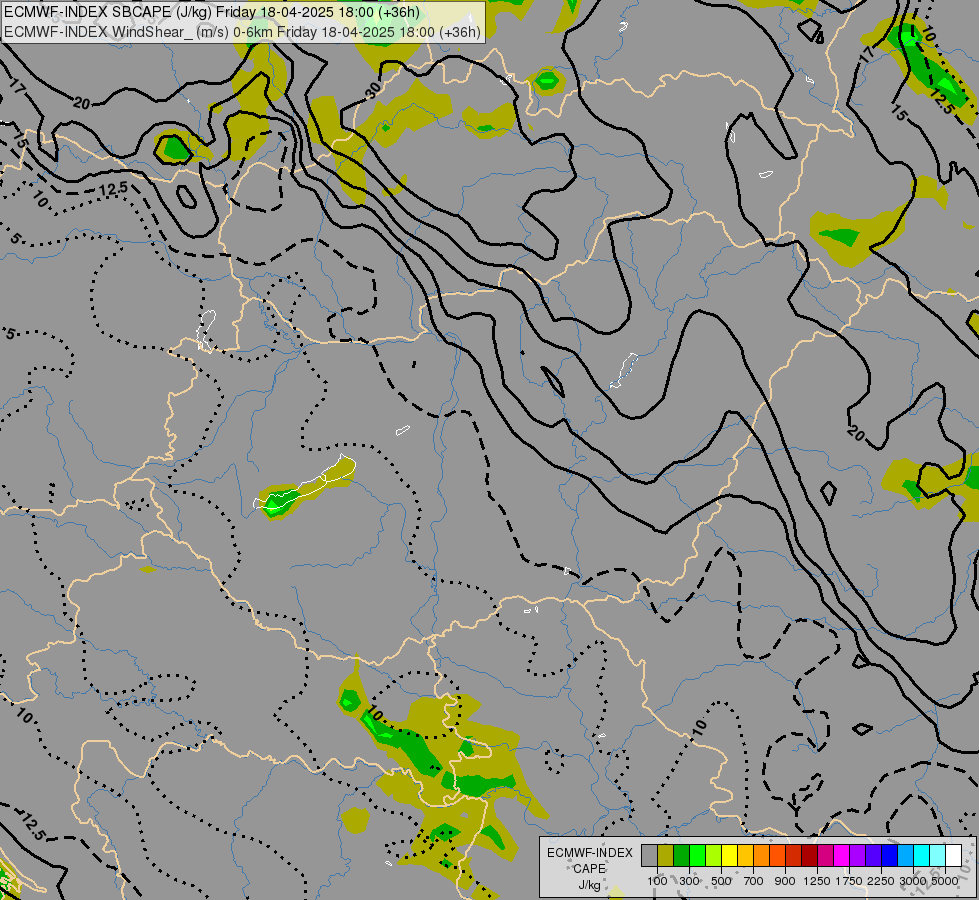Choose the dark red legend swatch

[x=809, y=855]
